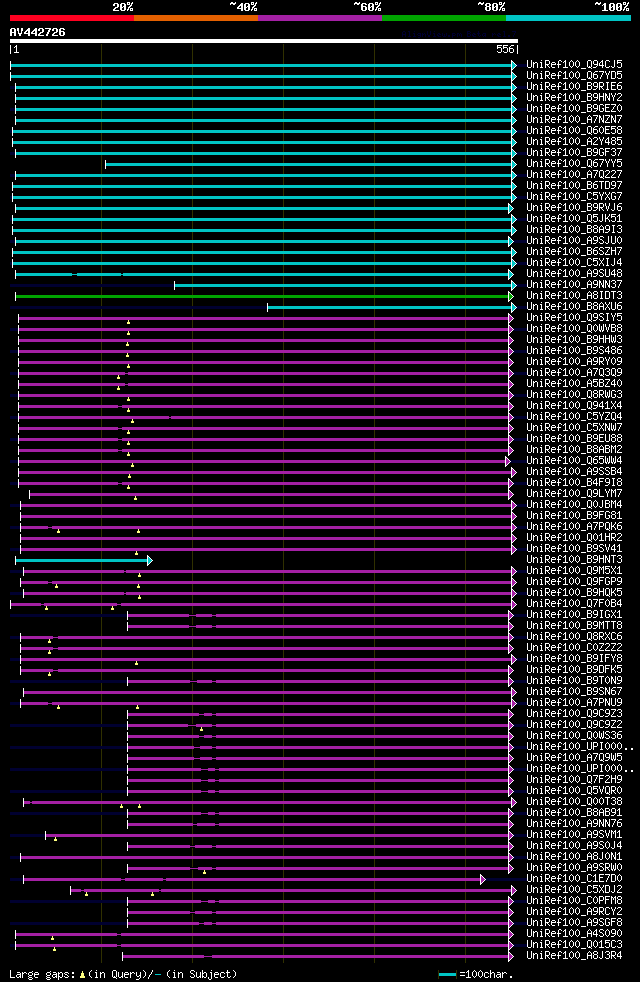Select label UniRef100_A9SJU0
Screen dimensions: 640x982
(574, 240)
